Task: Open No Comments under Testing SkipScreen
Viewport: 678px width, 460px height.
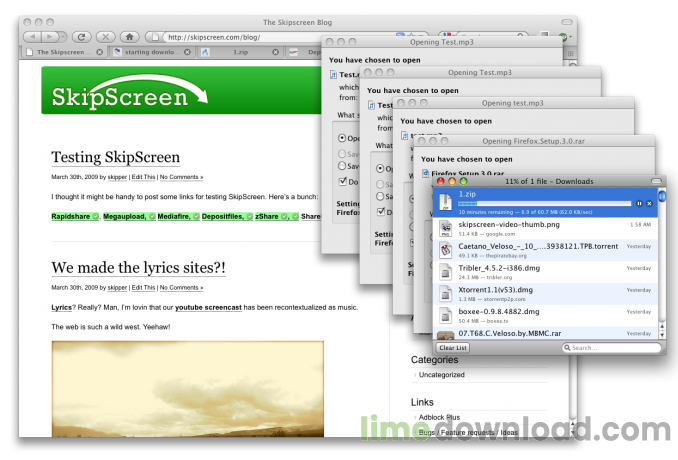Action: (x=181, y=177)
